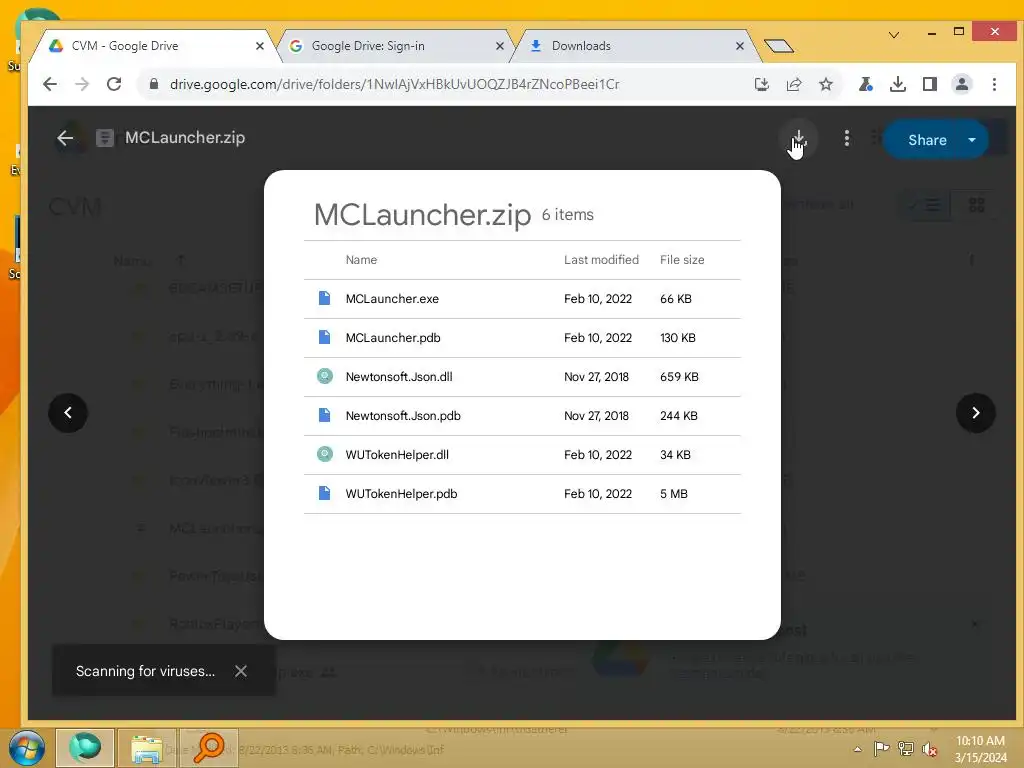Click the 66 KB file size cell
1024x768 pixels.
pos(675,299)
